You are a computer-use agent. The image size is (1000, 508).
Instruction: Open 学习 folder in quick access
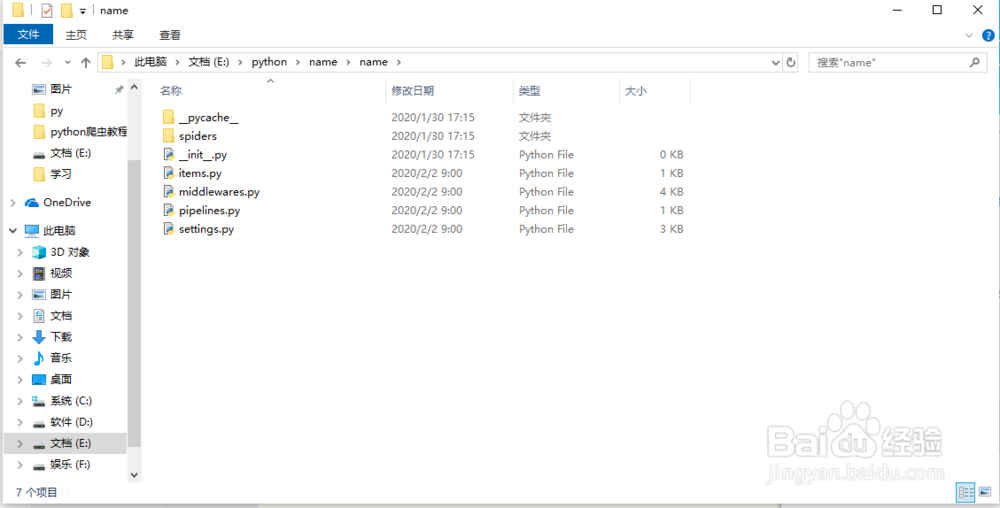coord(61,173)
